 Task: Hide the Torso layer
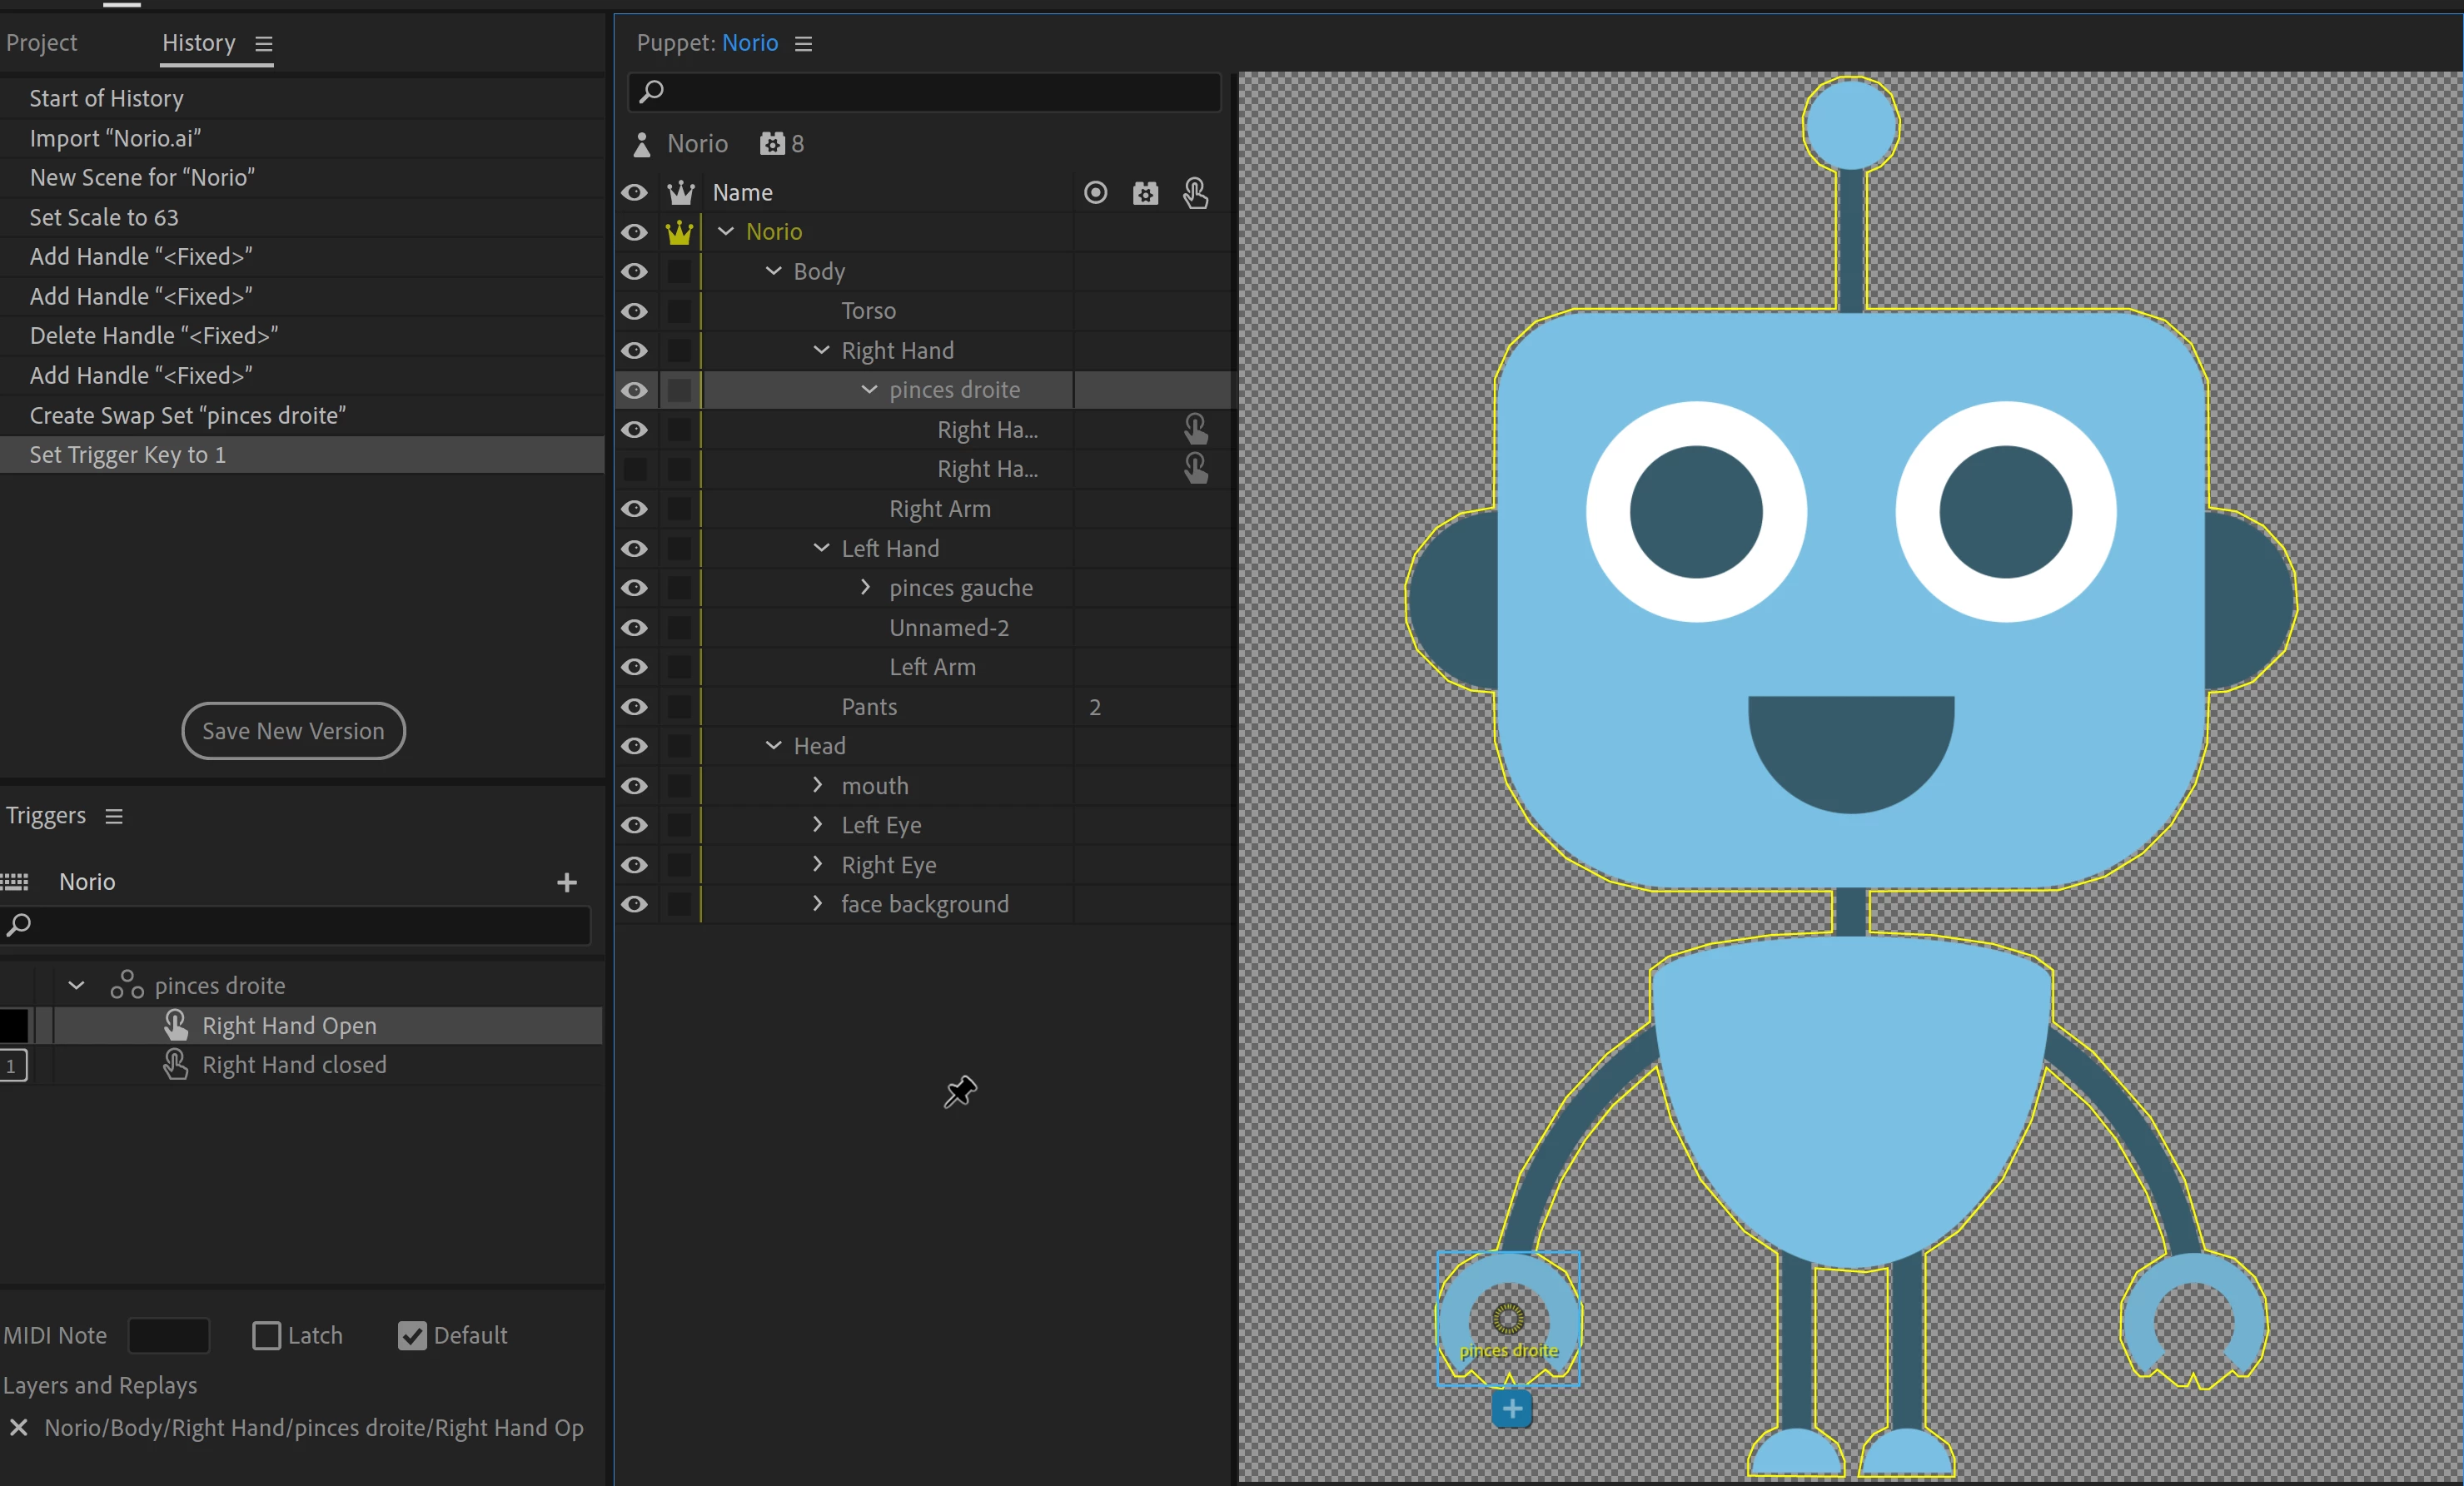point(634,311)
